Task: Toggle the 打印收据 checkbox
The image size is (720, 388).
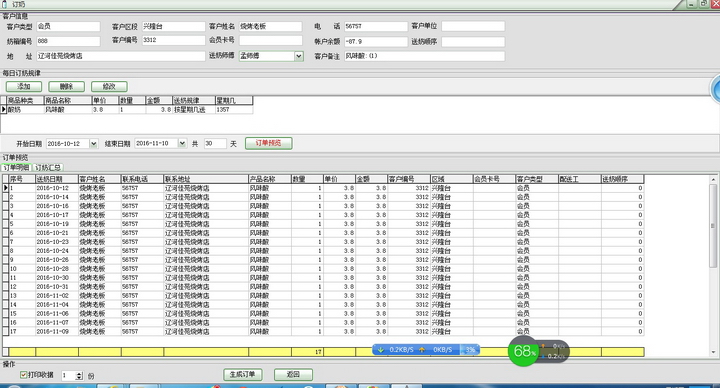Action: point(23,375)
